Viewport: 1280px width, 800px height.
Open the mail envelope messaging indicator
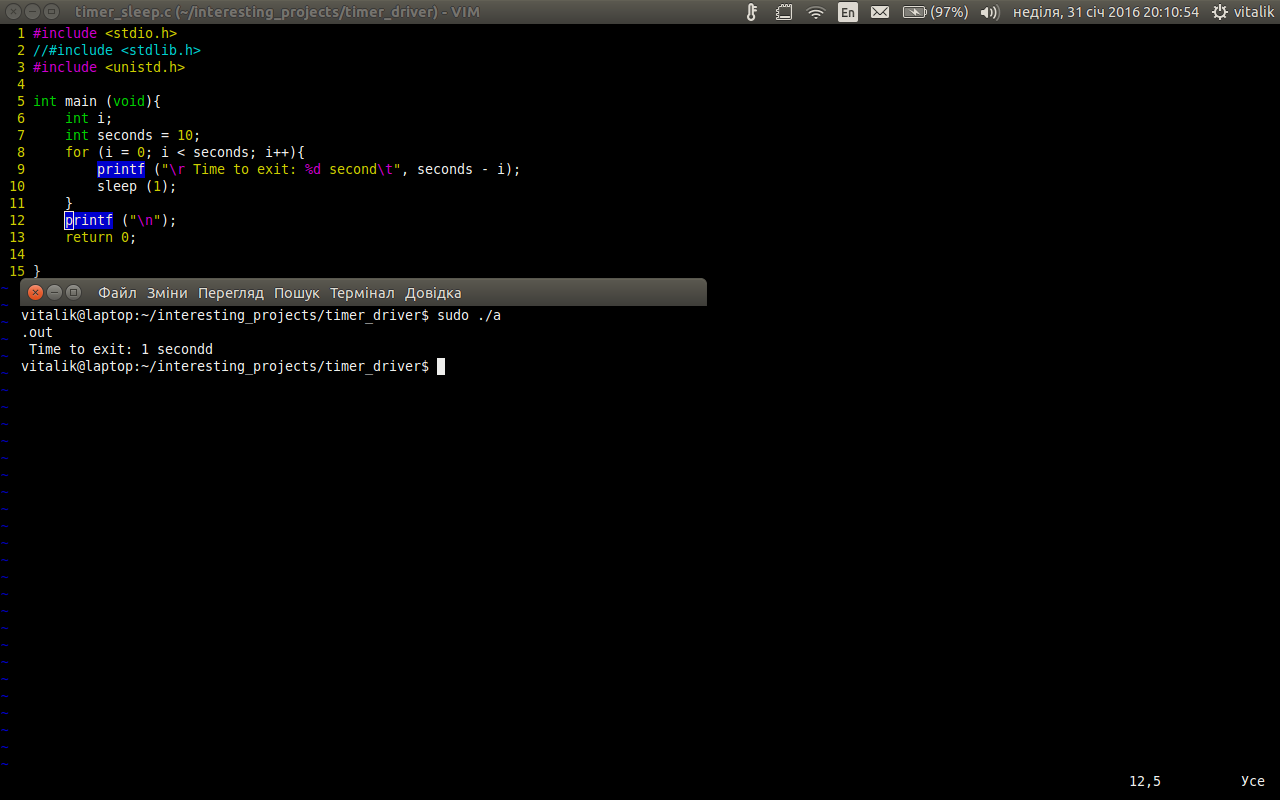point(880,12)
